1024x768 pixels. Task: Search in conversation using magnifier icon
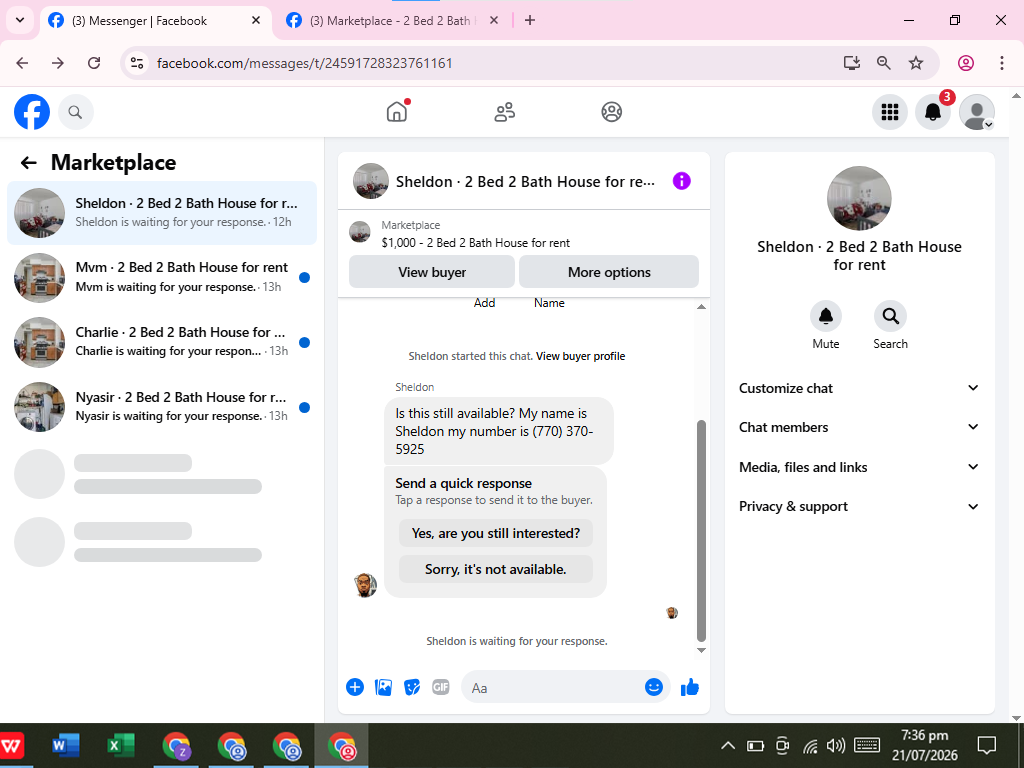tap(890, 316)
